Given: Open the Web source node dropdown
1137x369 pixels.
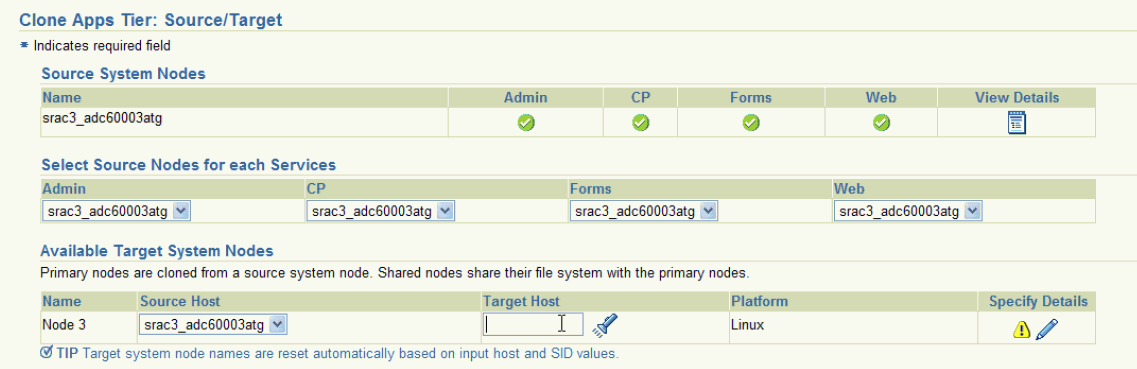Looking at the screenshot, I should [x=908, y=211].
